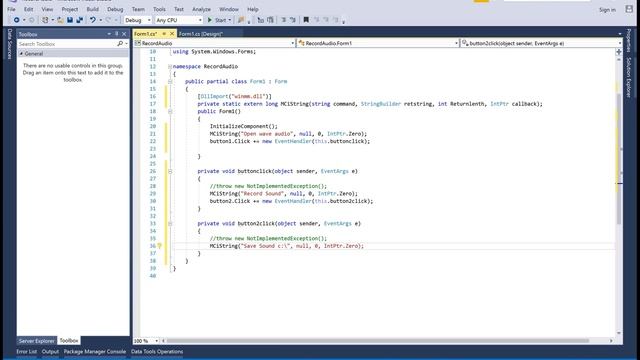Open the Data Sources side tab
This screenshot has height=360, width=640.
pyautogui.click(x=10, y=44)
